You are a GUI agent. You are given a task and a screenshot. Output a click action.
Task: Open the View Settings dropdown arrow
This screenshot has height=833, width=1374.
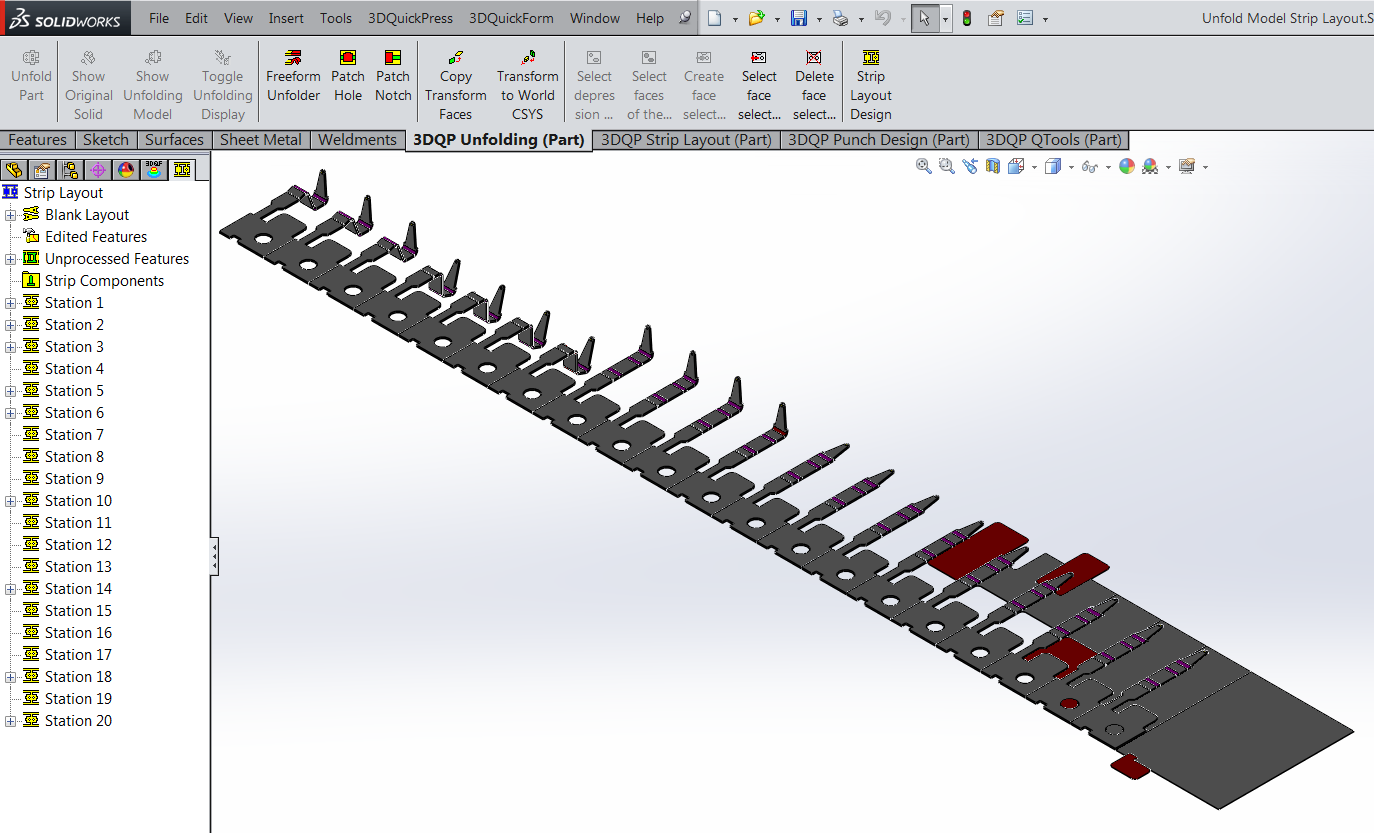[x=1205, y=167]
